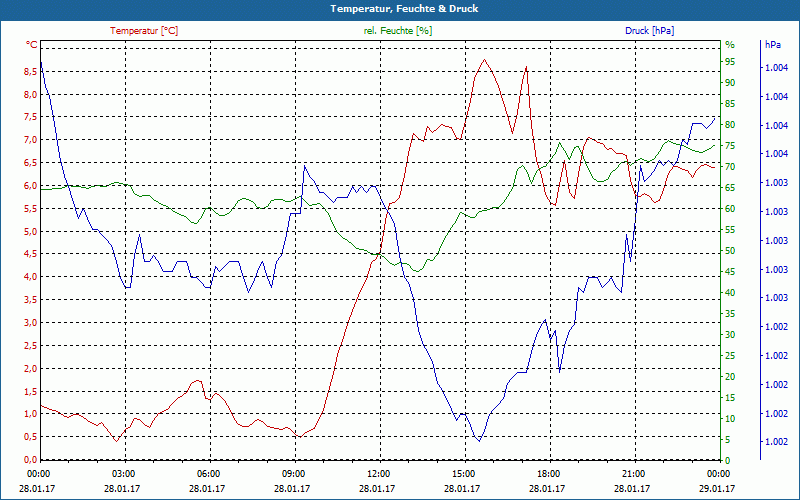
Task: Select the 'Druck [hPa]' legend label
Action: click(x=650, y=31)
